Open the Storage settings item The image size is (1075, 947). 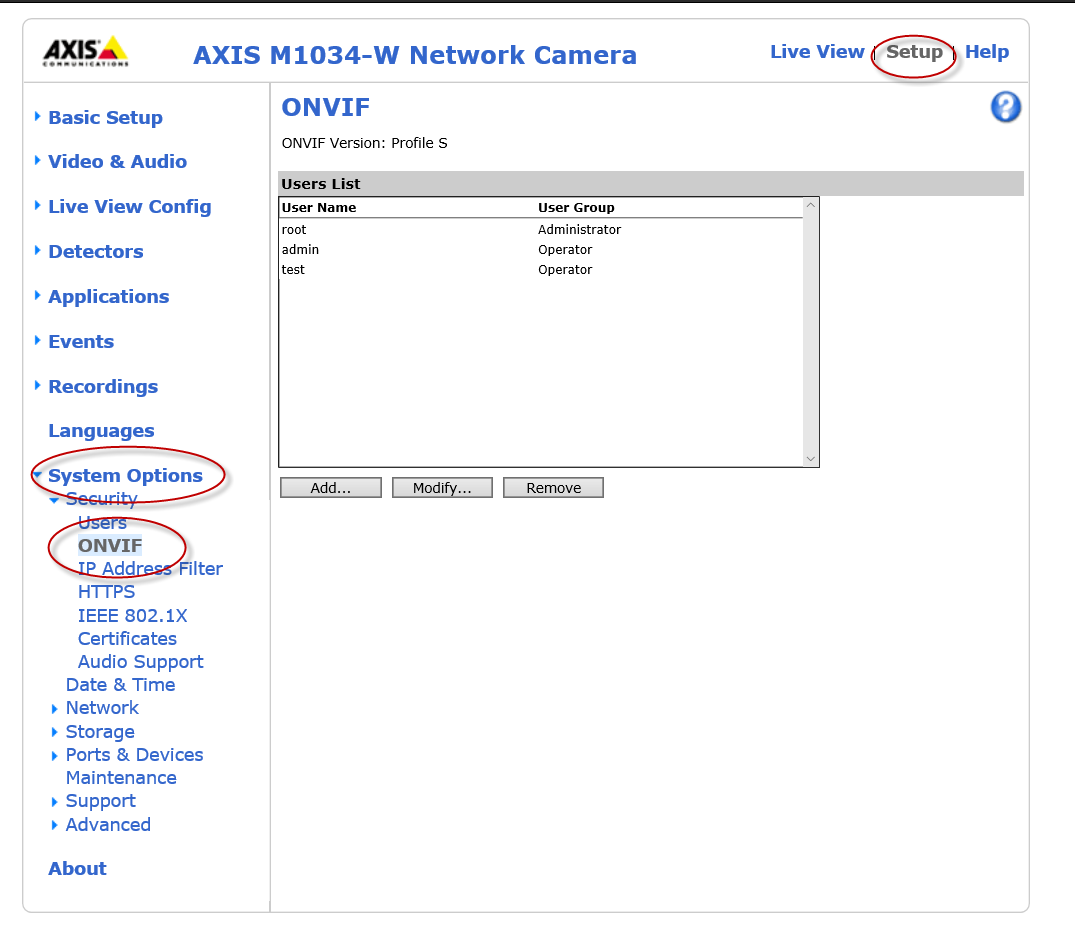click(x=100, y=732)
